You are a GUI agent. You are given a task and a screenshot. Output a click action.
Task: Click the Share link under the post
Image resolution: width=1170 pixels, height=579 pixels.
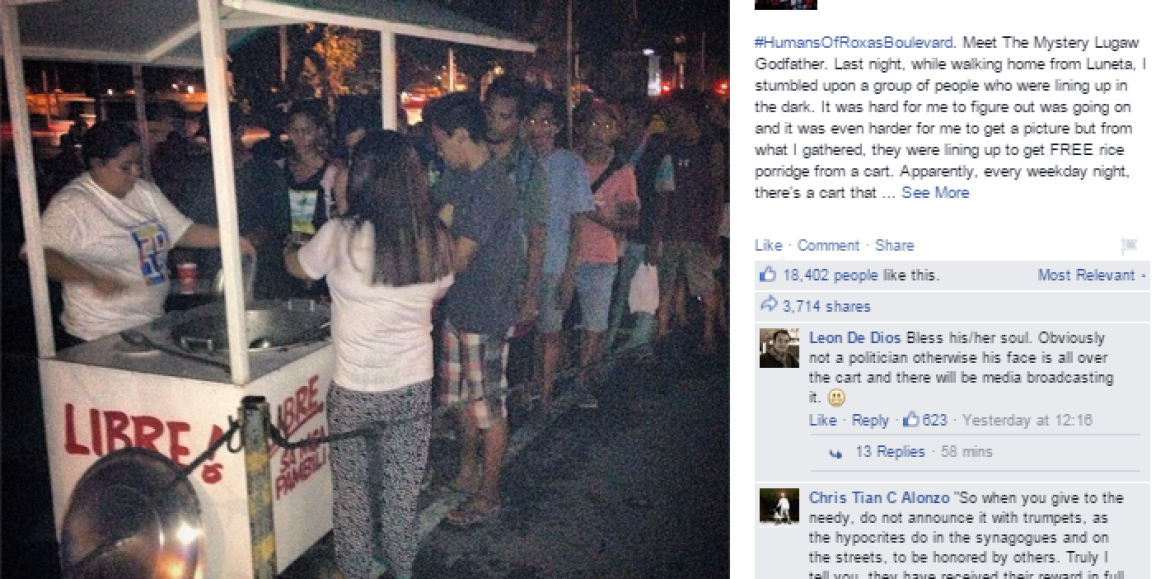click(x=894, y=245)
